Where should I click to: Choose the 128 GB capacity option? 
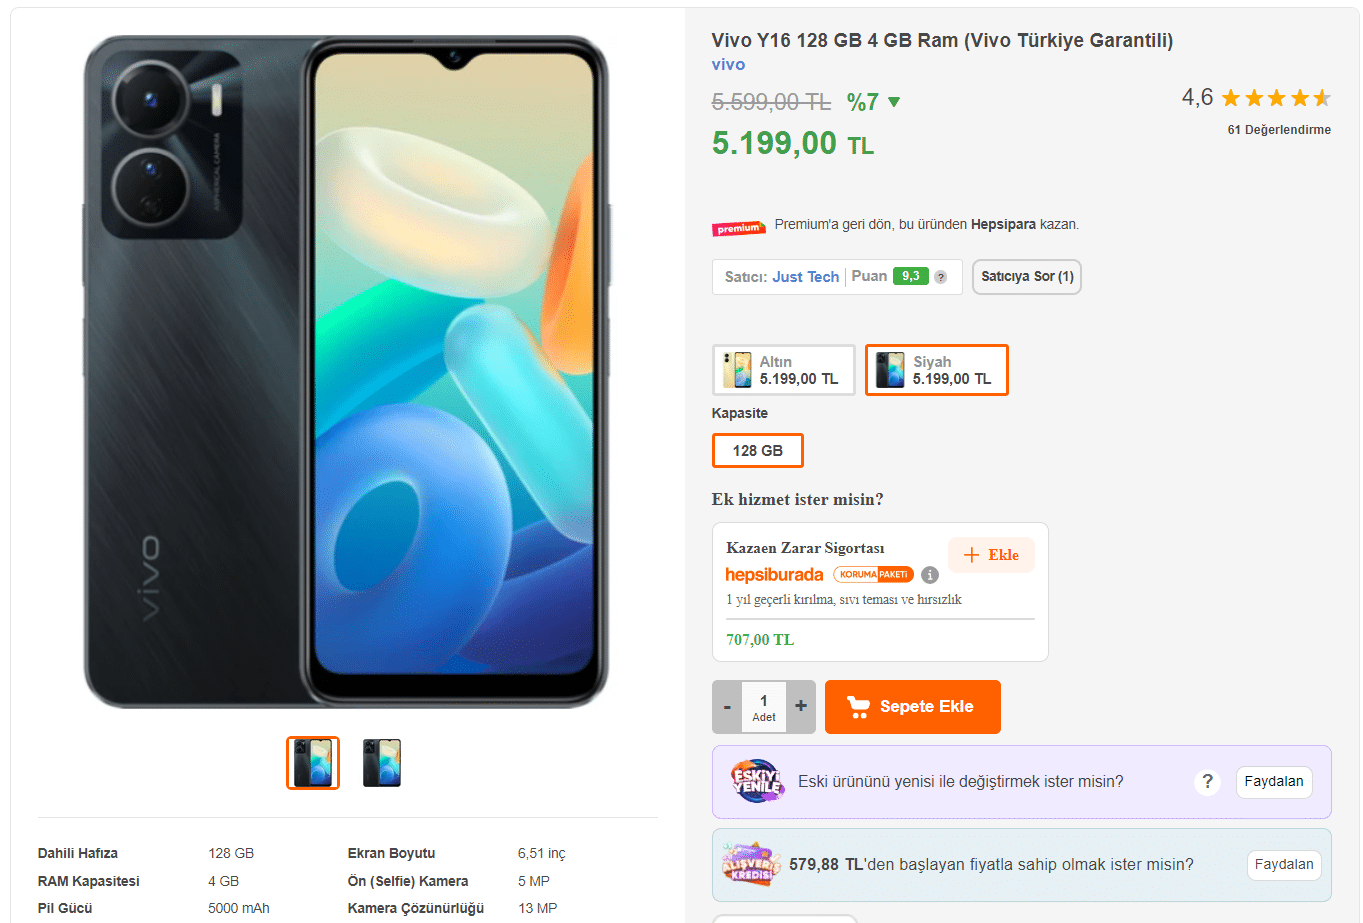(x=757, y=451)
